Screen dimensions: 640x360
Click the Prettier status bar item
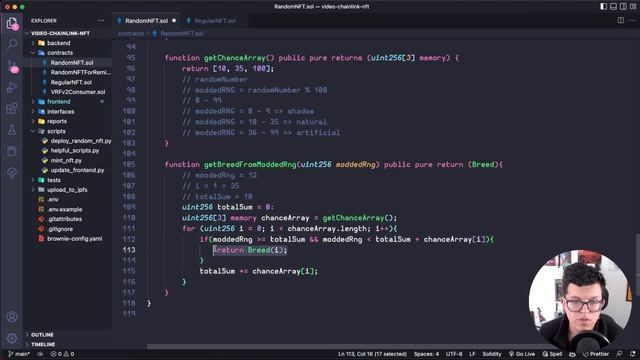point(596,354)
